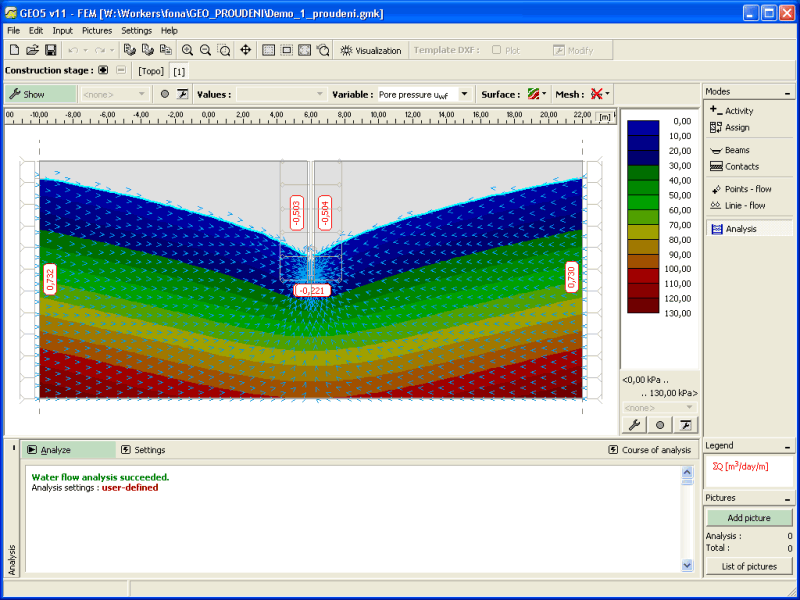Select Analysis mode in Modes panel
Image resolution: width=800 pixels, height=600 pixels.
[x=749, y=229]
